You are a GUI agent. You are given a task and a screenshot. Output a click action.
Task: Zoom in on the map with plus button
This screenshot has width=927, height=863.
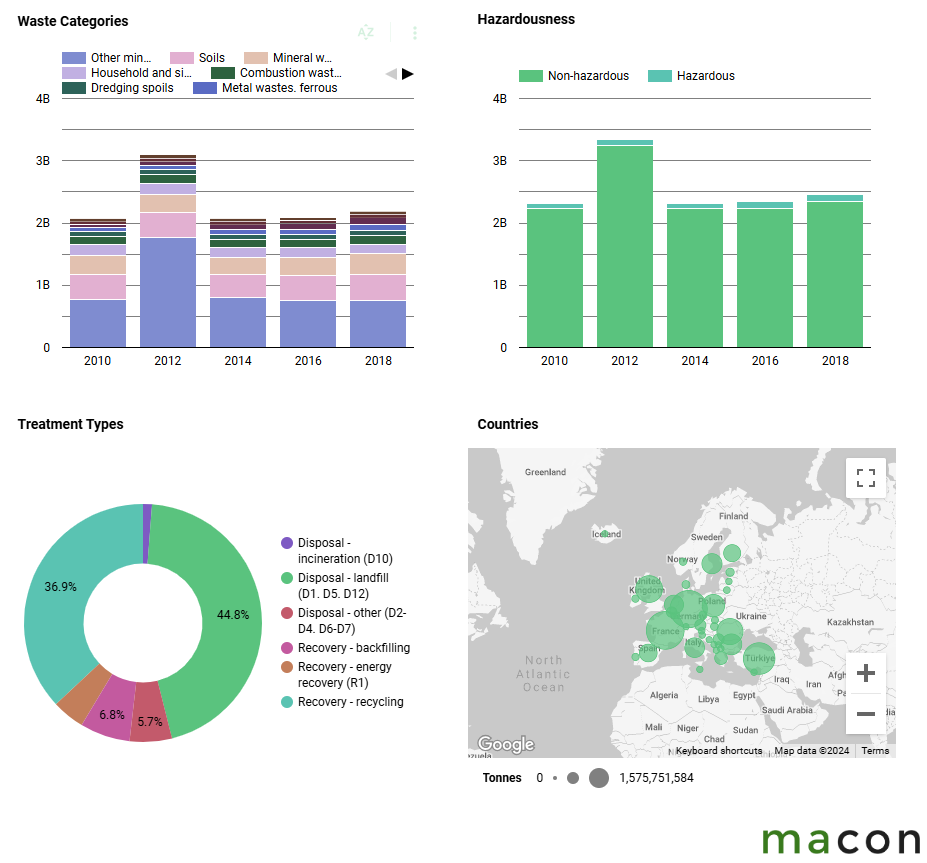865,673
